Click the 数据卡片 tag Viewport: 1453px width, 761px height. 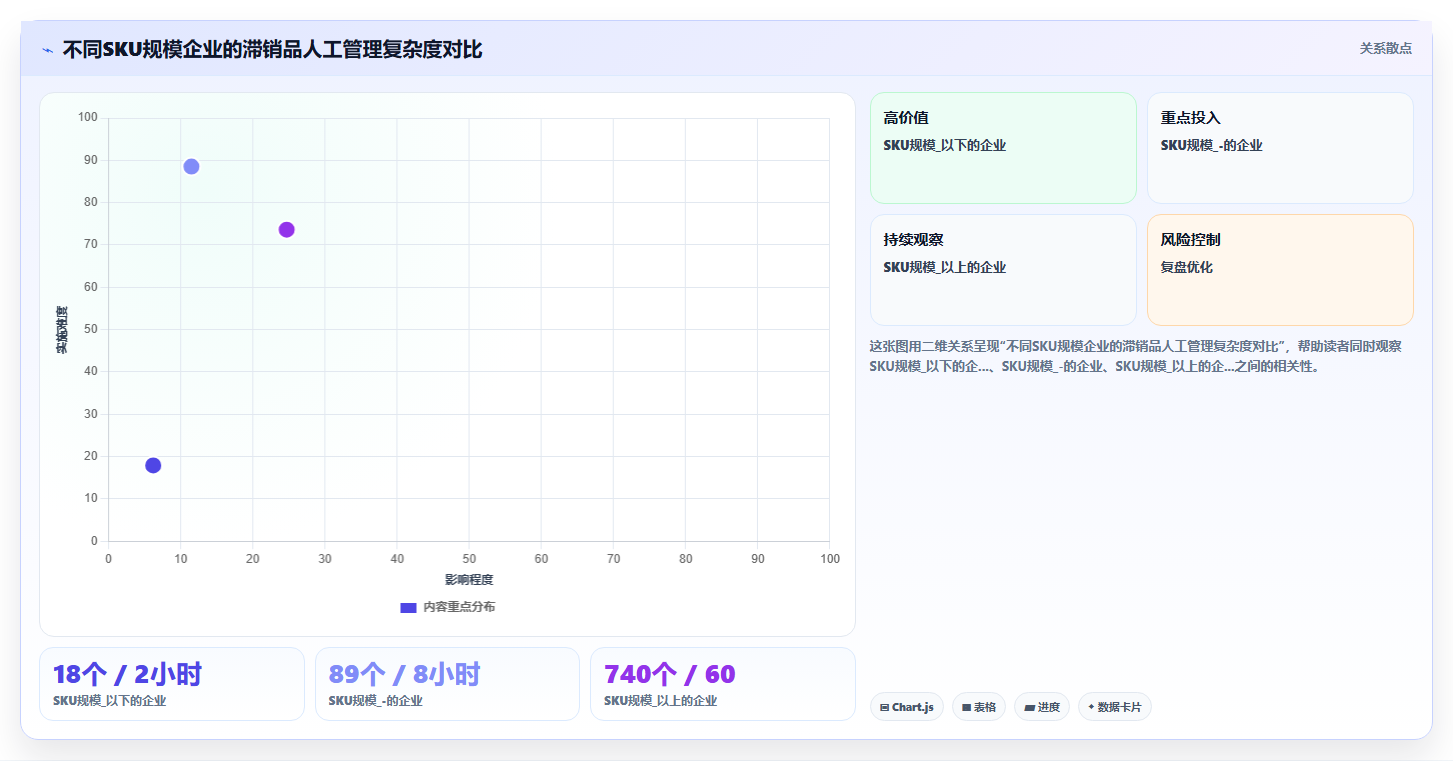(1114, 707)
